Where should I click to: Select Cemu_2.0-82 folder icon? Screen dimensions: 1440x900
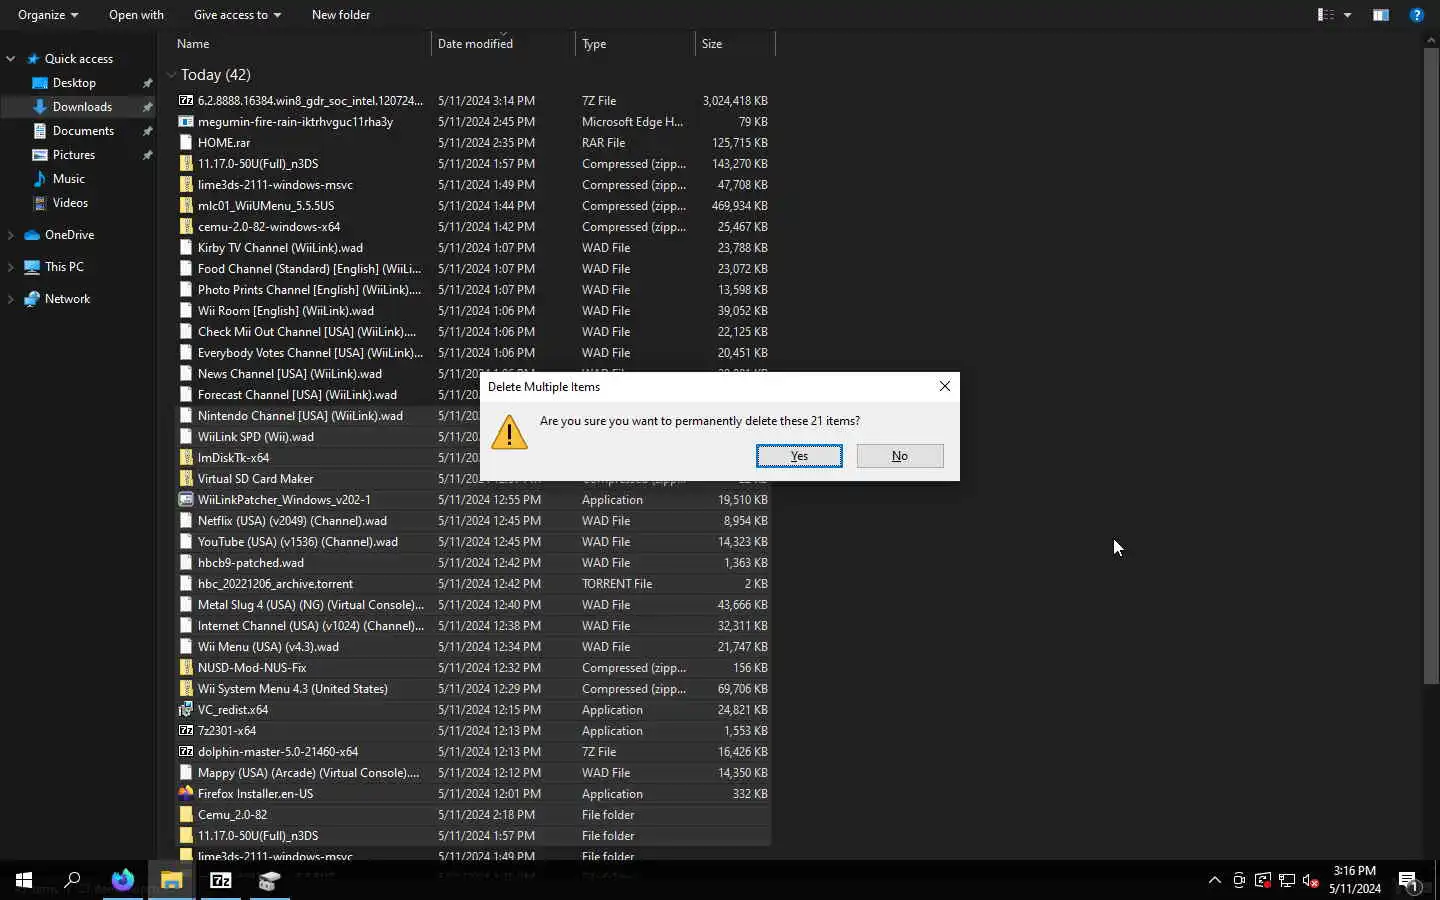pyautogui.click(x=186, y=815)
